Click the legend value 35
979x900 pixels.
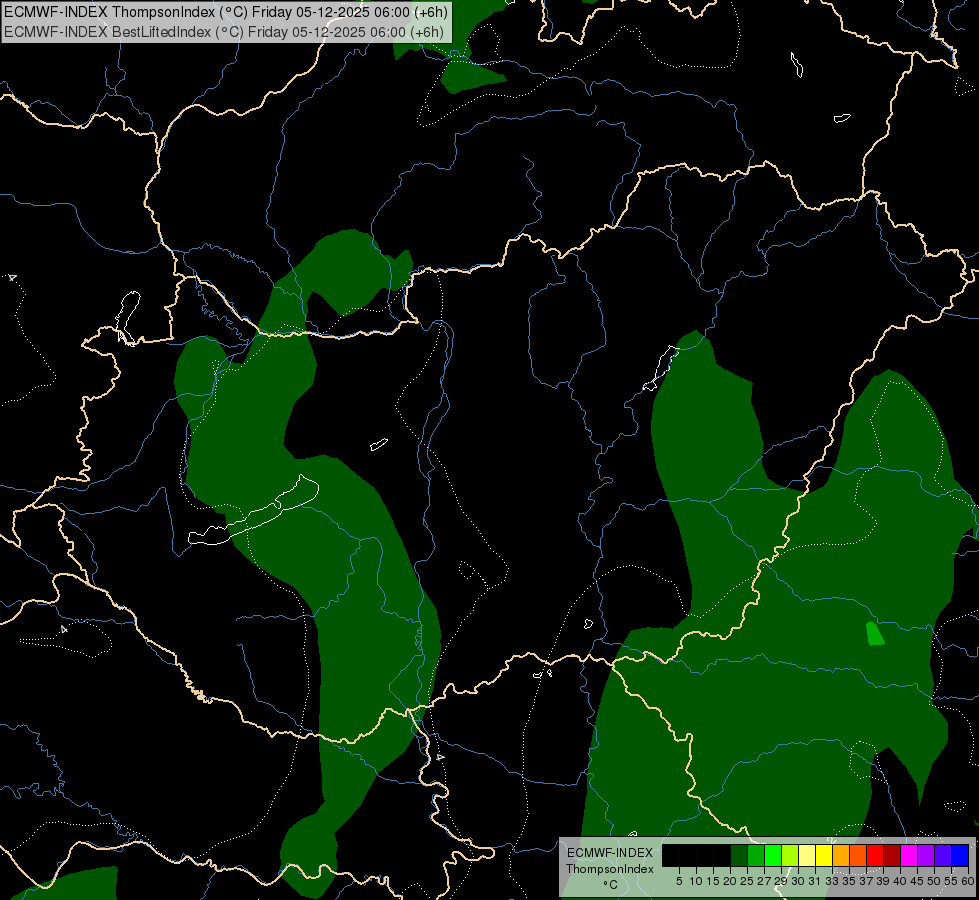pos(850,881)
